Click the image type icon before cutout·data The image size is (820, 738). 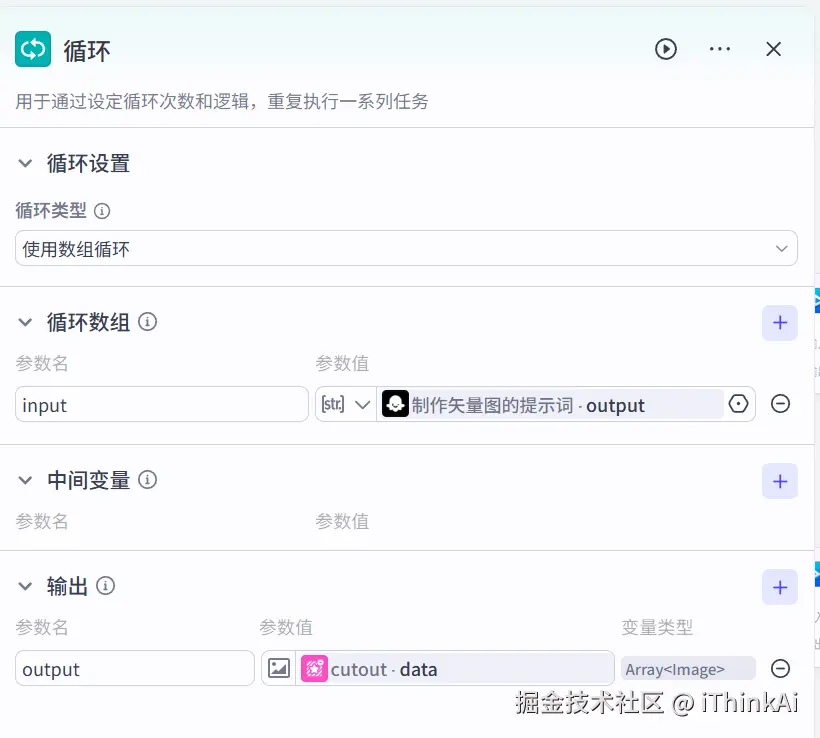[280, 668]
